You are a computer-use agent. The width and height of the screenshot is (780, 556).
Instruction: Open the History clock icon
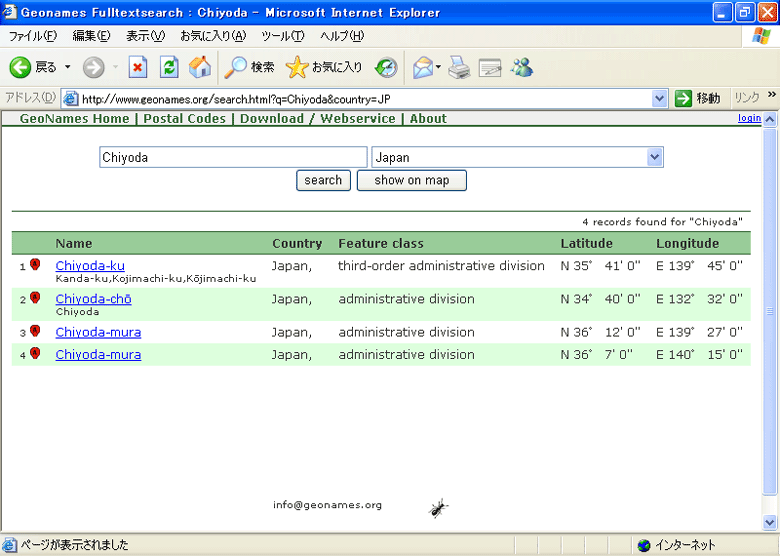coord(386,67)
